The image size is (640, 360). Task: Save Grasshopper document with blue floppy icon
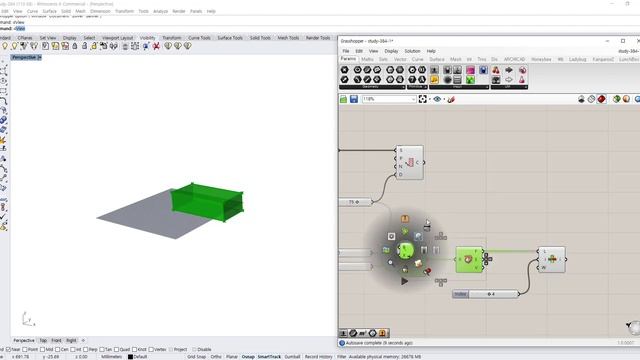tap(354, 99)
